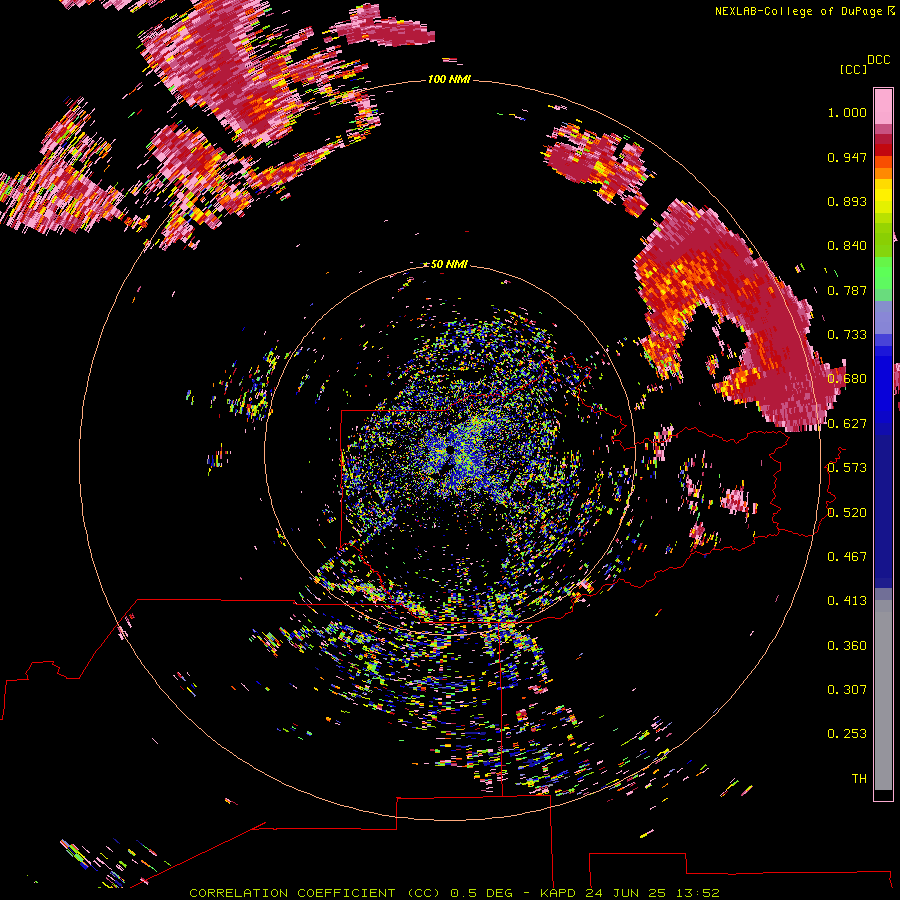Click the pink top of the color bar
Viewport: 900px width, 900px height.
click(883, 106)
